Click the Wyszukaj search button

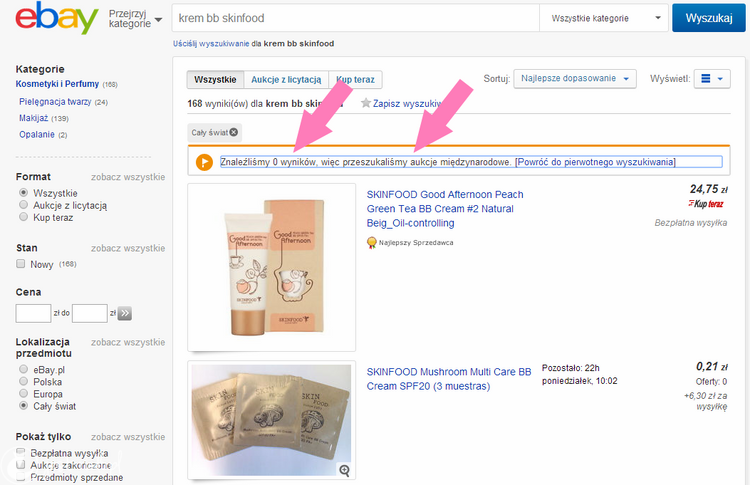click(709, 18)
